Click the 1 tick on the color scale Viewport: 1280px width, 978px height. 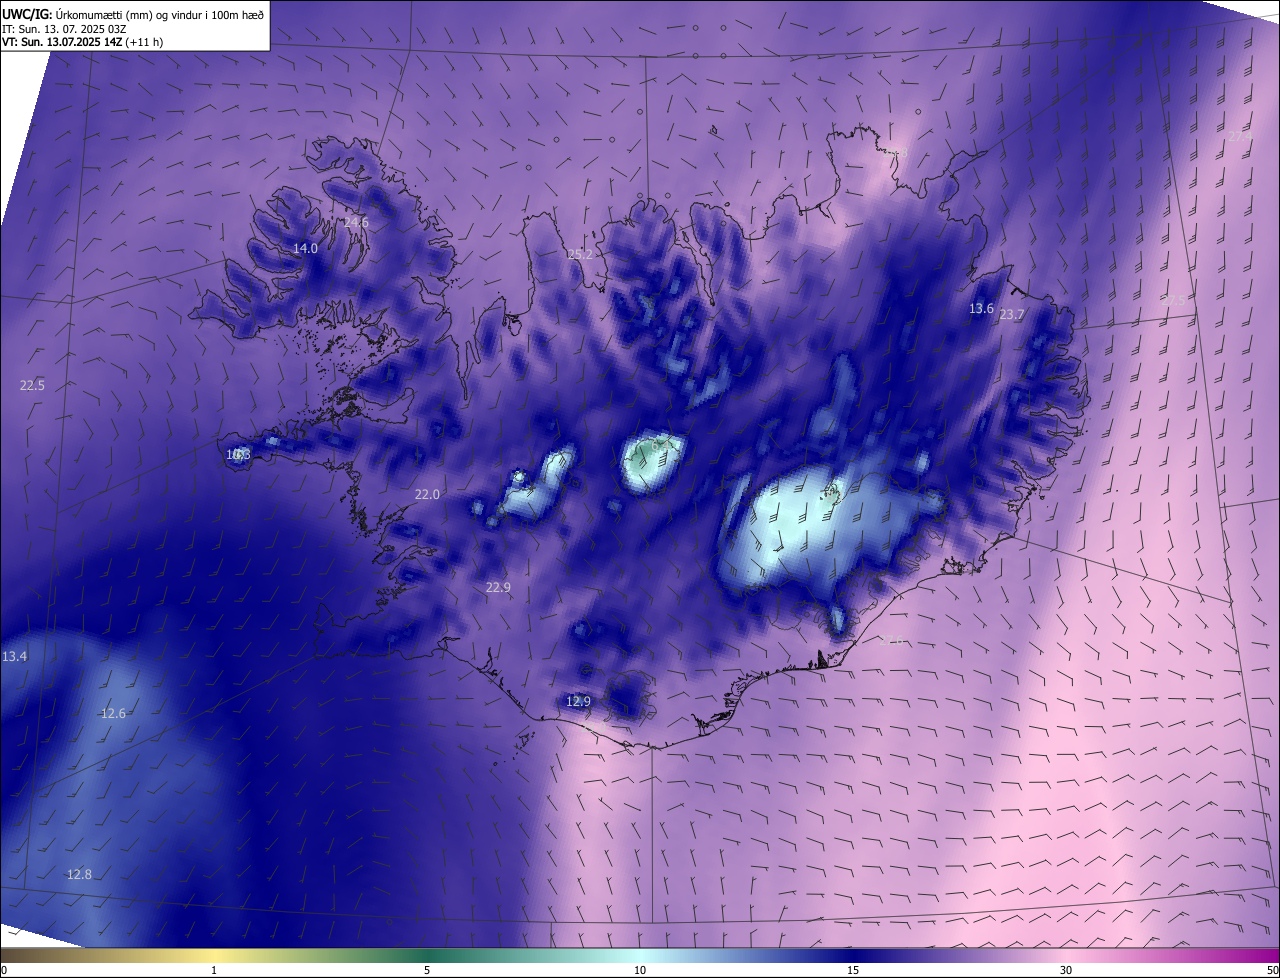214,970
